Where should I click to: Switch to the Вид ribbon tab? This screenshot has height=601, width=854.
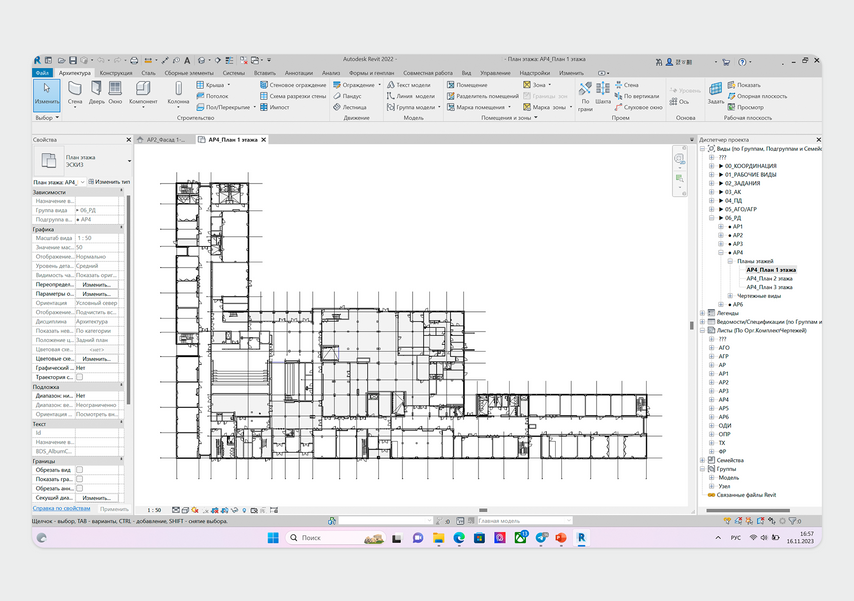tap(466, 72)
